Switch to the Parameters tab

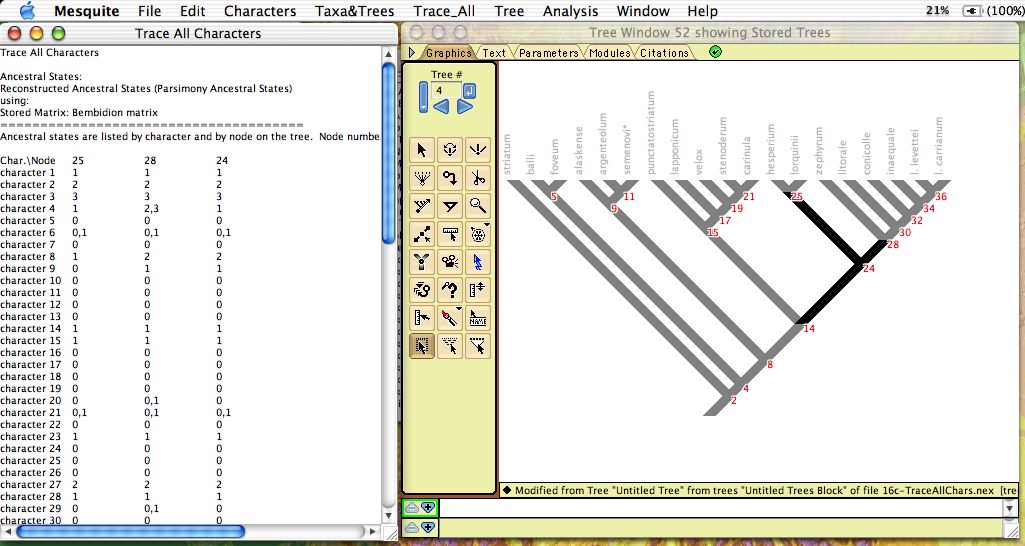click(x=548, y=52)
